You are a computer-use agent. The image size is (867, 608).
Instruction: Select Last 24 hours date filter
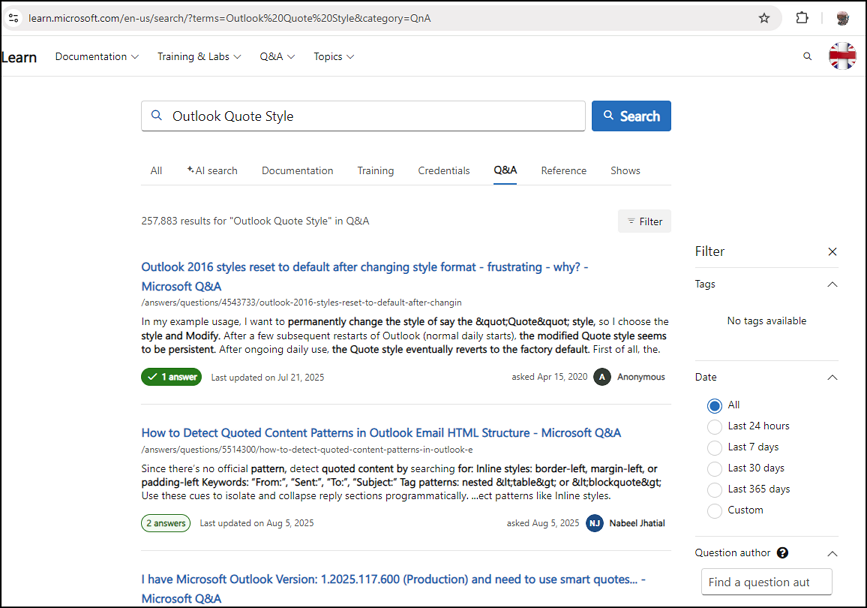714,427
